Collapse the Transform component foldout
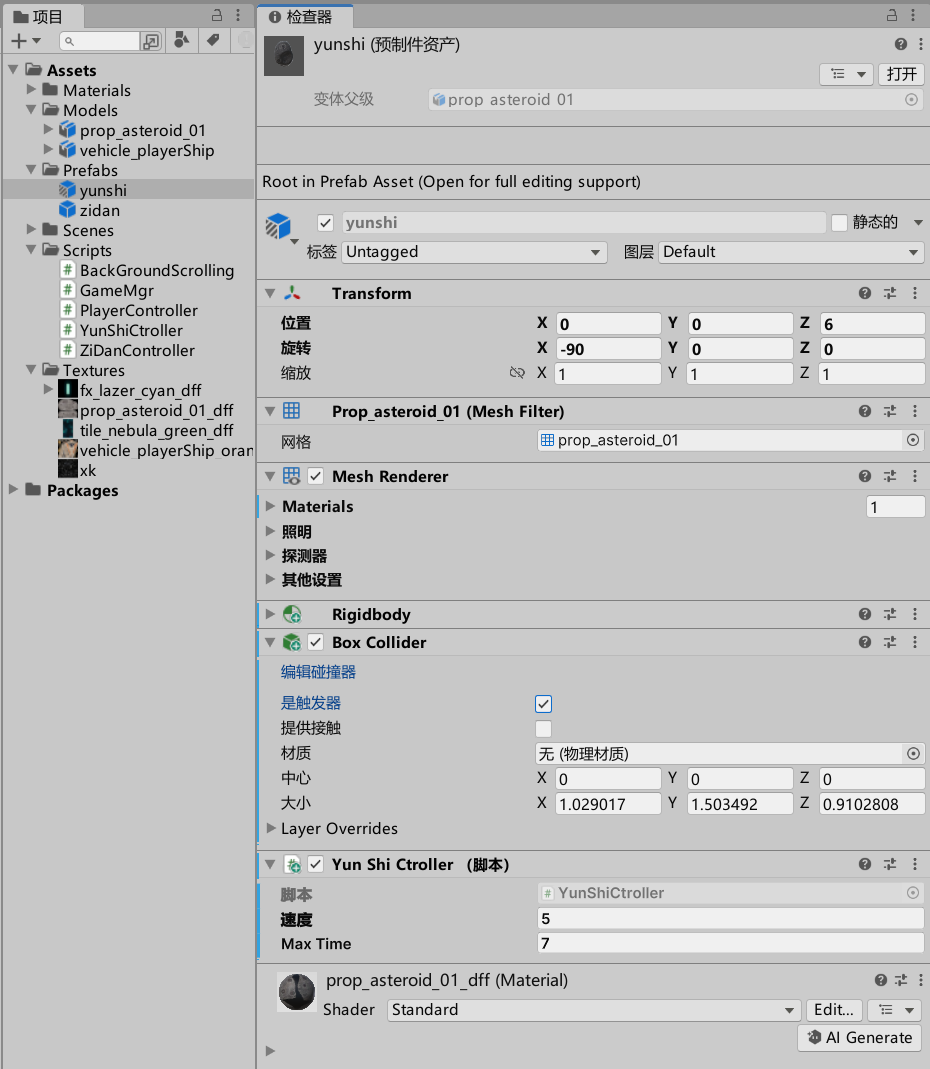 click(270, 293)
